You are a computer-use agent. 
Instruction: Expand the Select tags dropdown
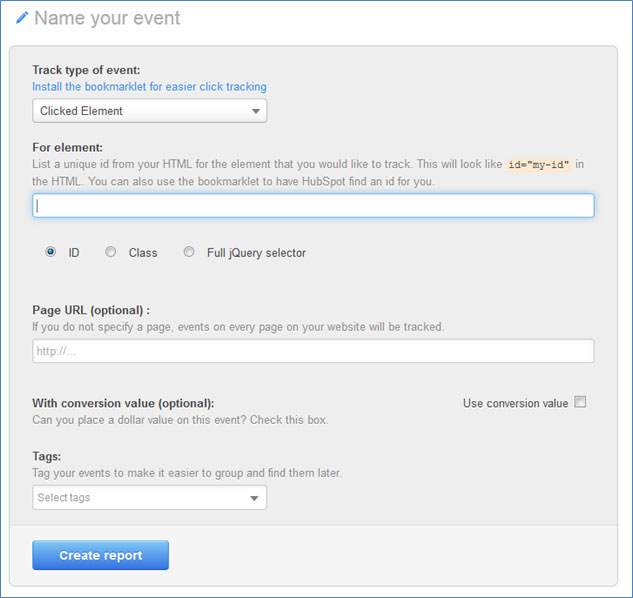point(149,497)
